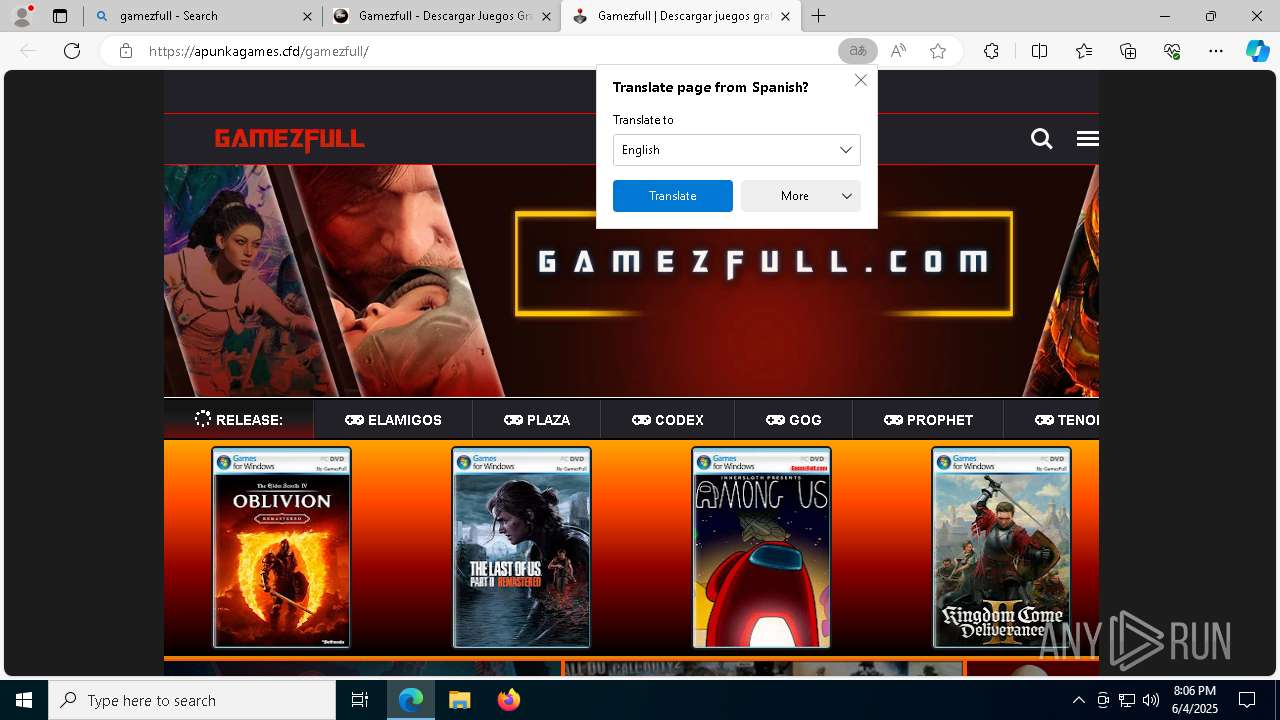Open File Explorer from taskbar
The image size is (1280, 720).
pos(459,700)
